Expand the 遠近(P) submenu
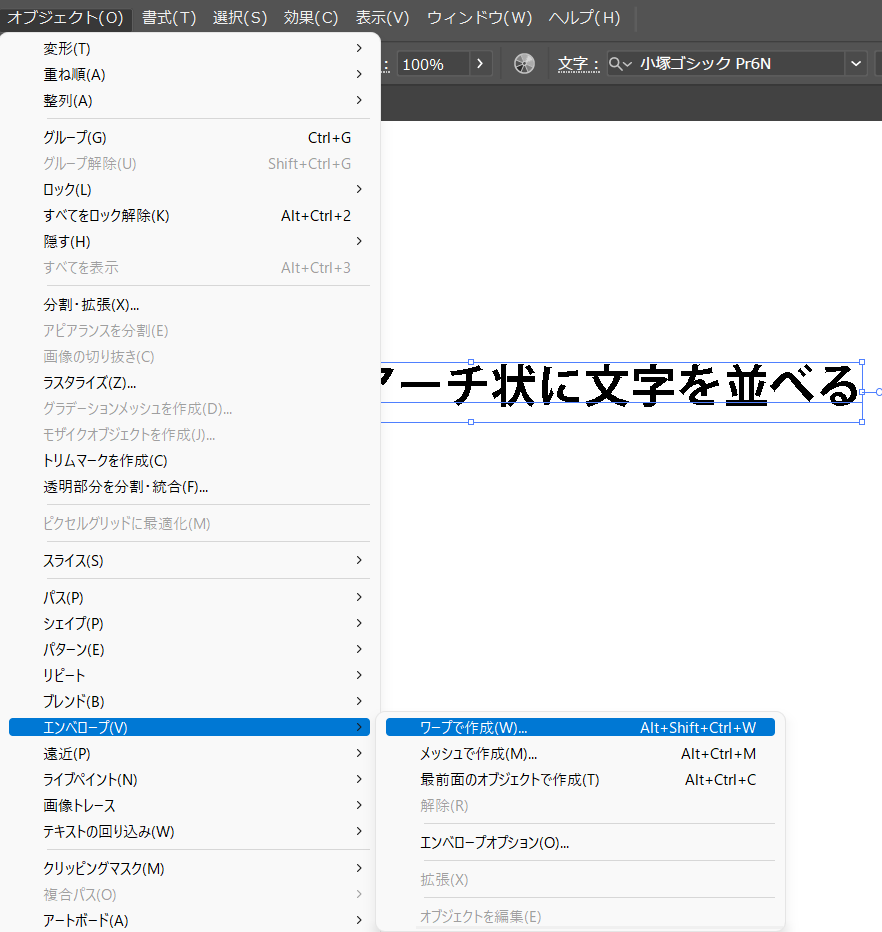This screenshot has width=882, height=932. (x=190, y=754)
